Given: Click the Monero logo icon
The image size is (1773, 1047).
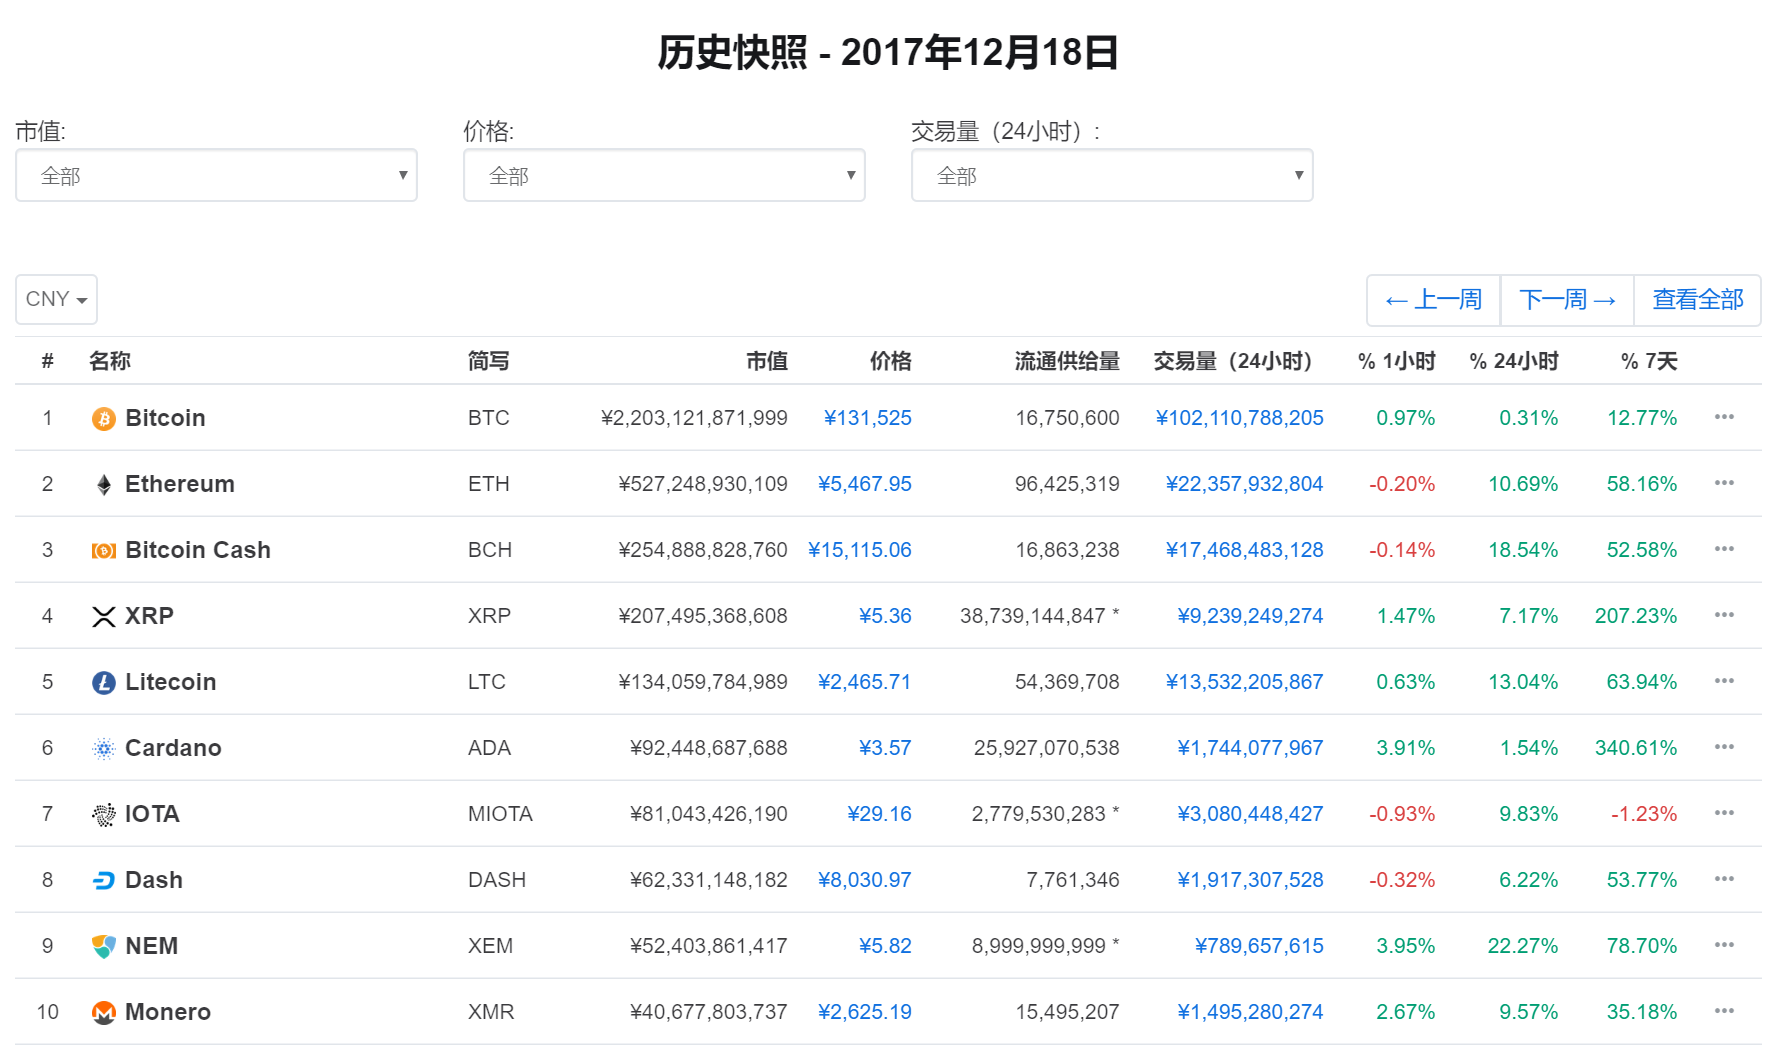Looking at the screenshot, I should click(103, 1012).
